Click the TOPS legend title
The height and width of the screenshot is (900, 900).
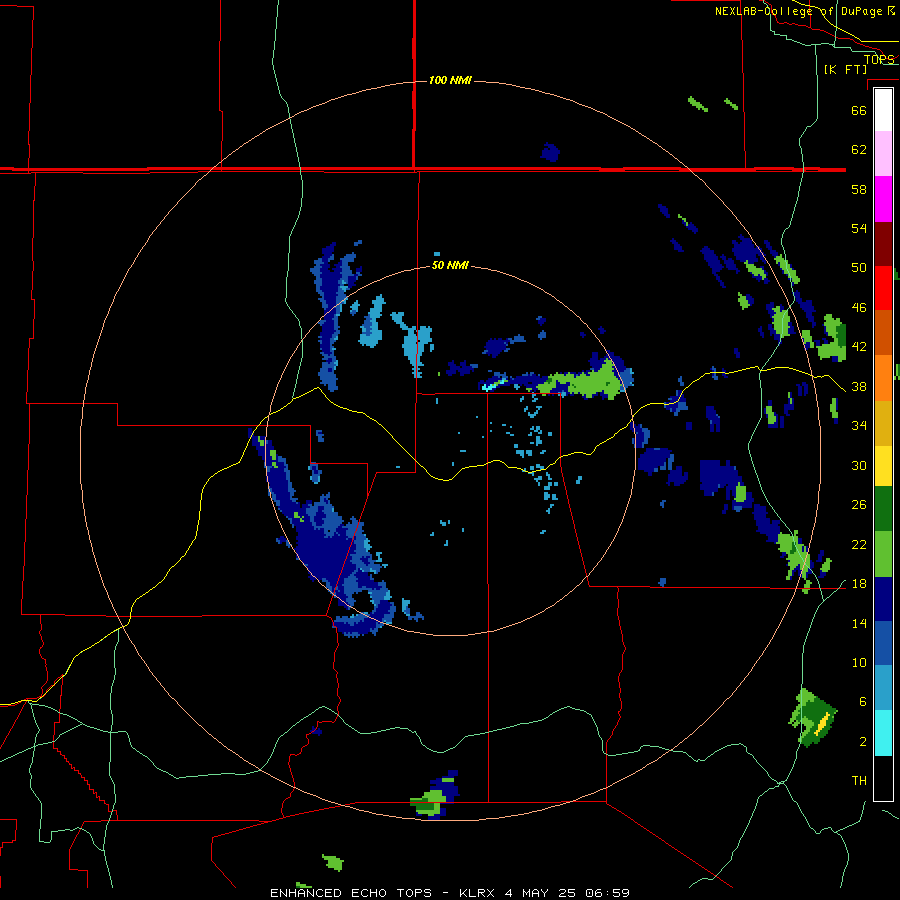click(x=879, y=59)
